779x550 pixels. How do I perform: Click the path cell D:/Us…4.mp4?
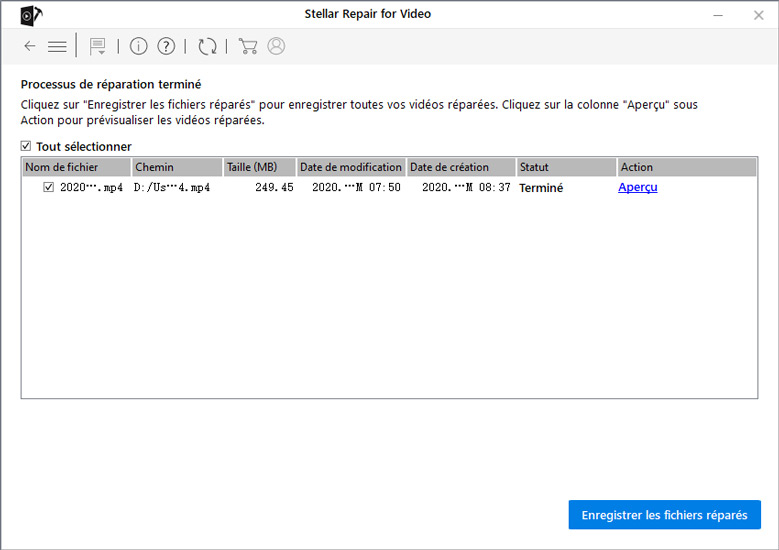pyautogui.click(x=172, y=188)
